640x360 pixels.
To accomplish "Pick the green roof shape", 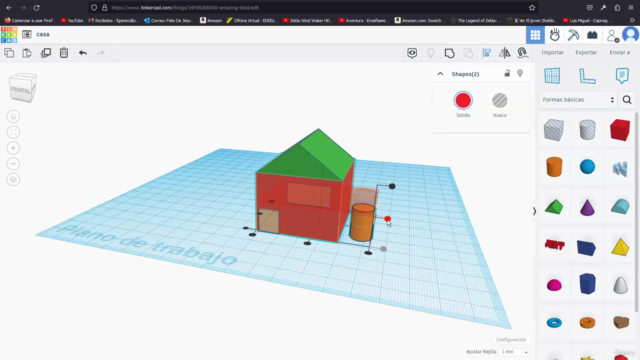I will tap(554, 207).
